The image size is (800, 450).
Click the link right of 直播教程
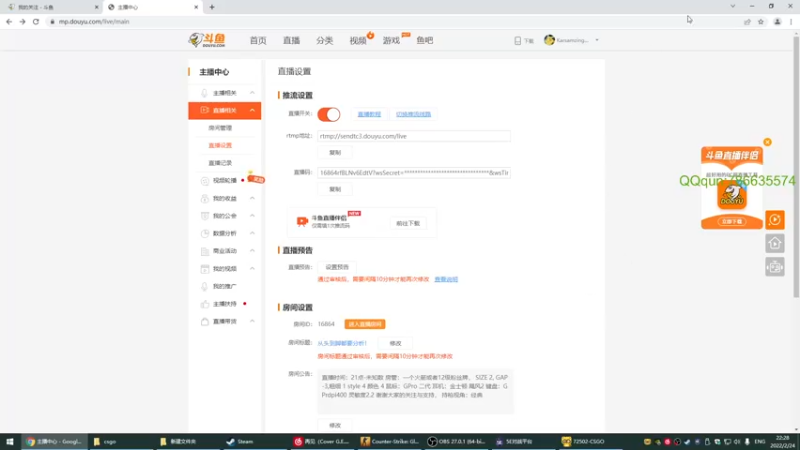tap(413, 114)
